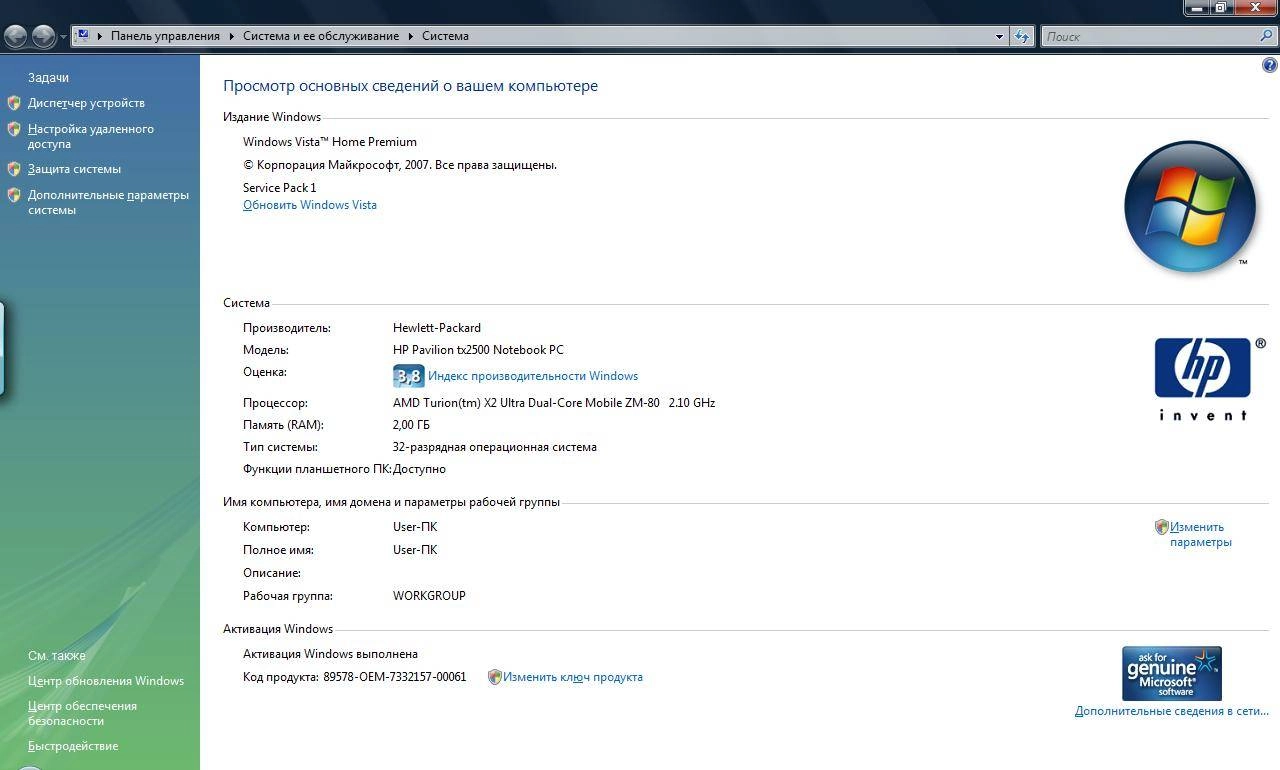The width and height of the screenshot is (1280, 770).
Task: Click the product code 89578-OEM-7332157-00061
Action: [x=395, y=677]
